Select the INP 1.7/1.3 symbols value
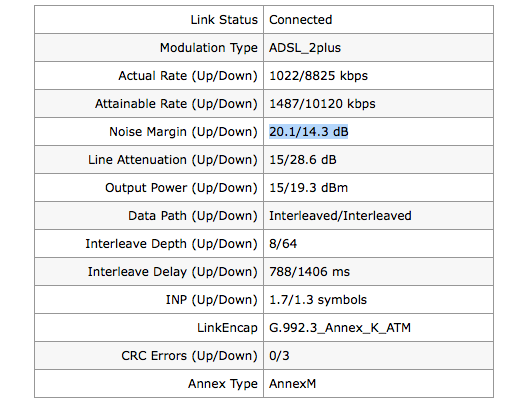 coord(318,300)
